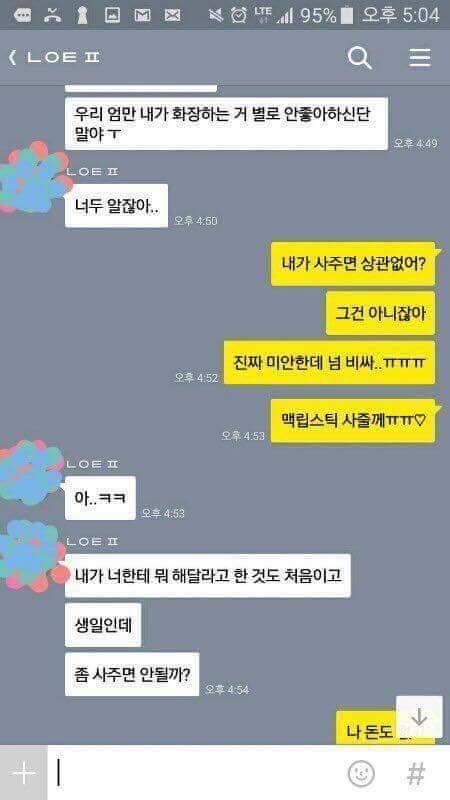The image size is (450, 800).
Task: Open the profile picture above 너두 알잖아
Action: click(x=33, y=177)
